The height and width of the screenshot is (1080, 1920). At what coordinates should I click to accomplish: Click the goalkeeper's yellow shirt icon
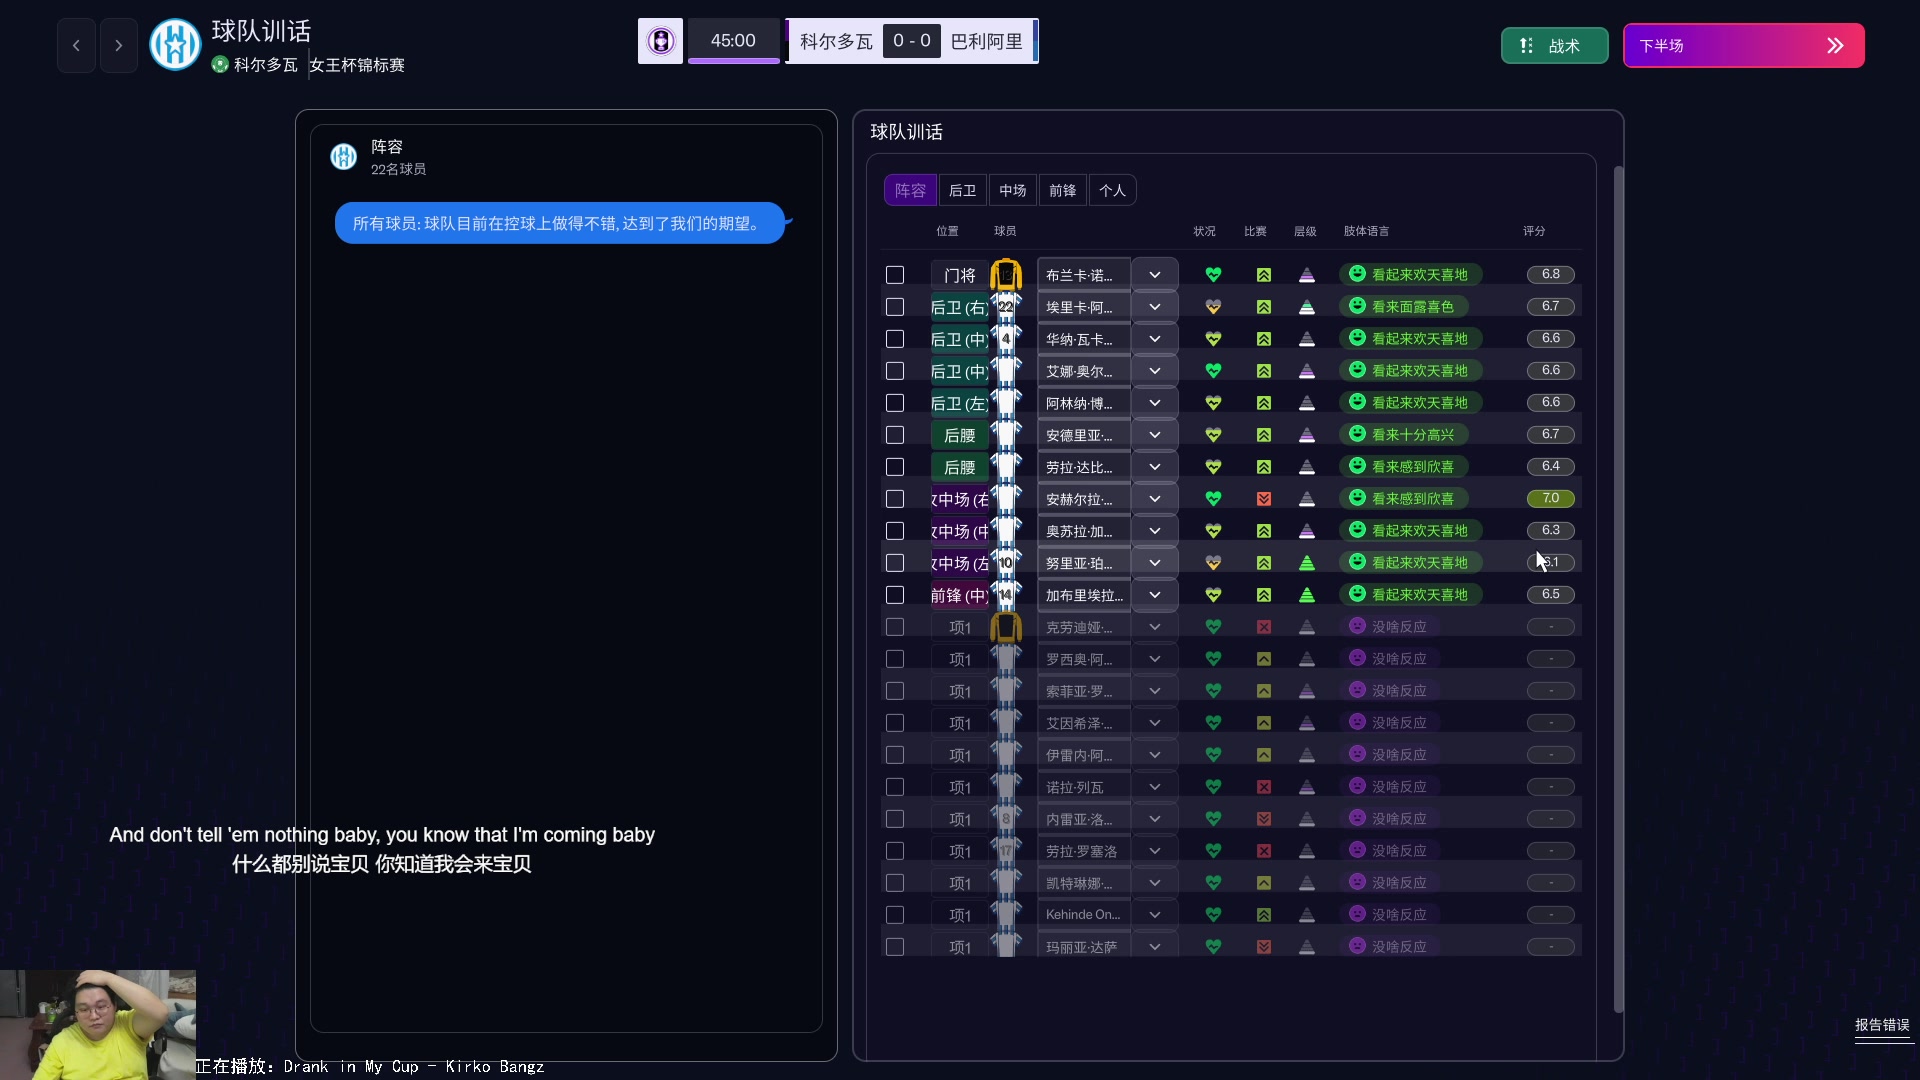click(1006, 274)
